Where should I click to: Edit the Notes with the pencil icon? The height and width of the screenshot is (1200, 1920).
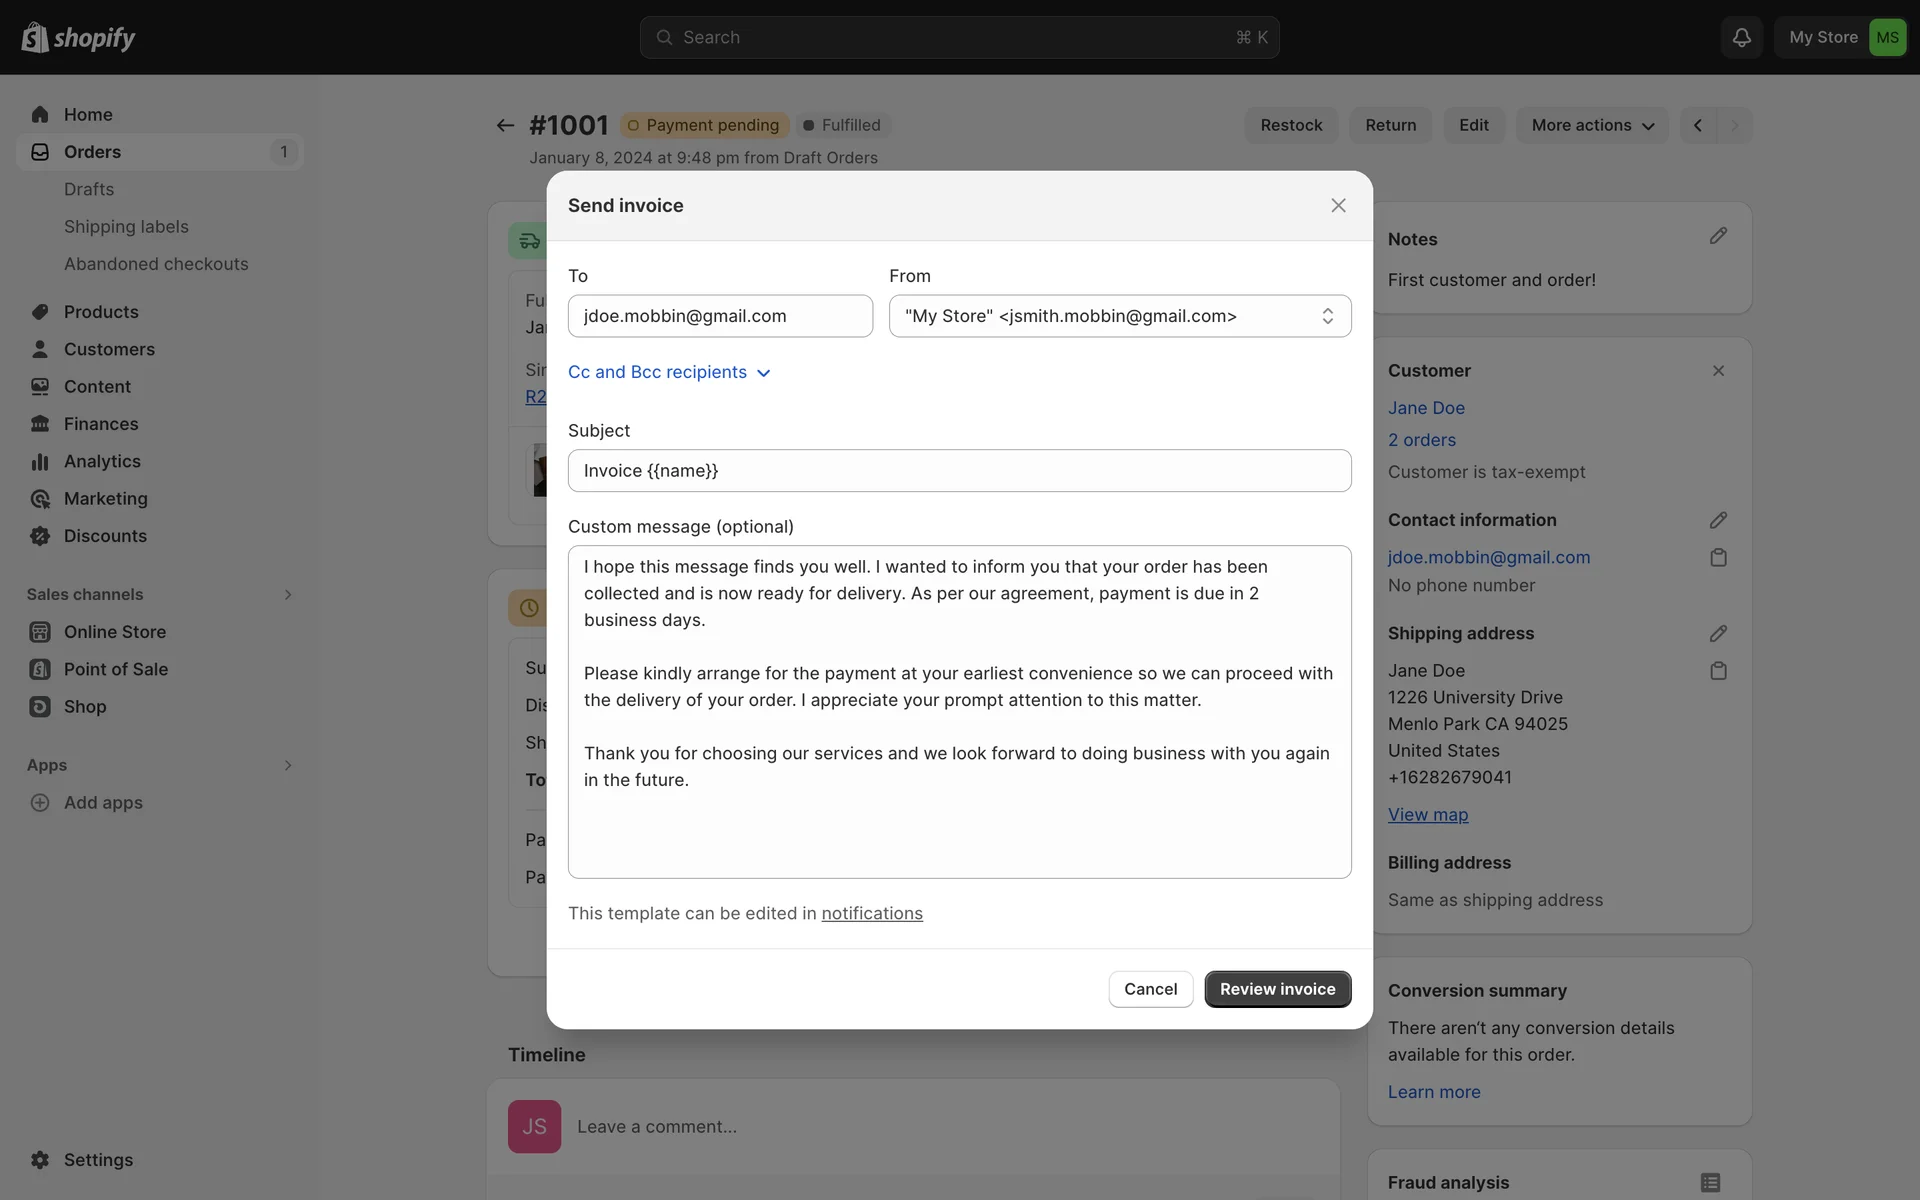point(1718,236)
